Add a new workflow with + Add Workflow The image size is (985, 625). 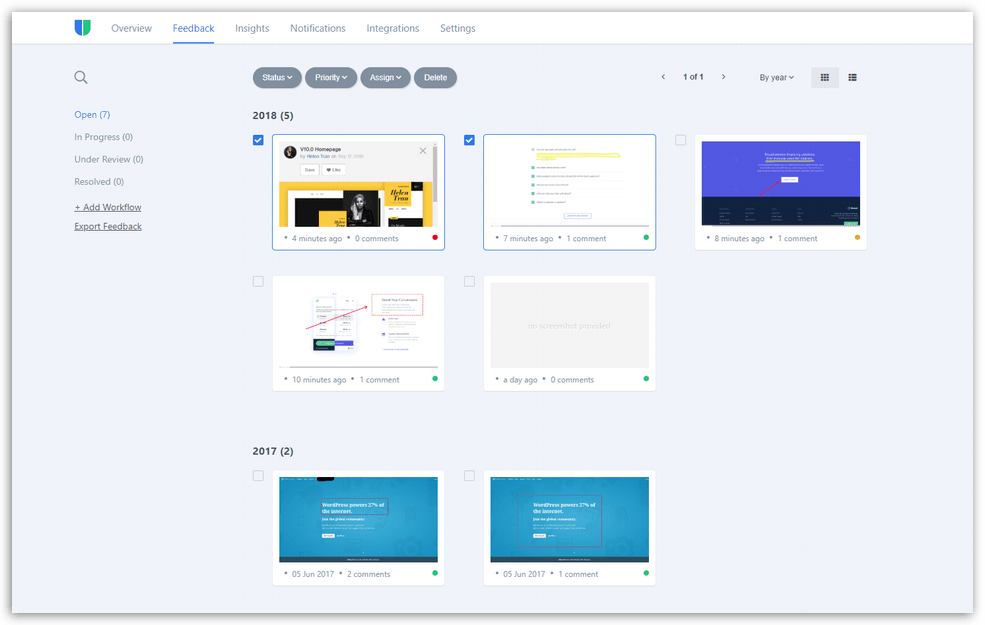107,207
